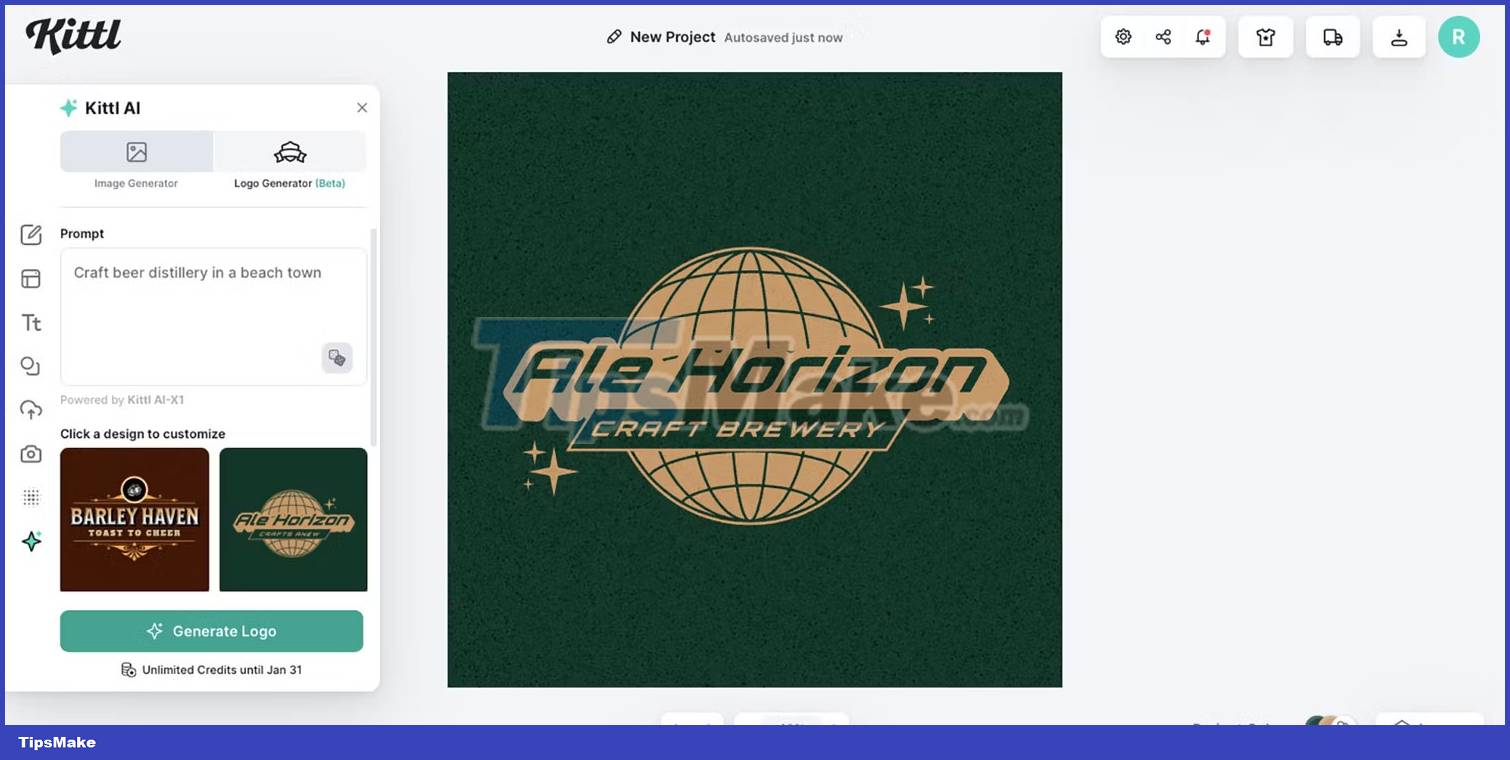This screenshot has height=760, width=1510.
Task: Open the photos camera icon in sidebar
Action: tap(31, 454)
